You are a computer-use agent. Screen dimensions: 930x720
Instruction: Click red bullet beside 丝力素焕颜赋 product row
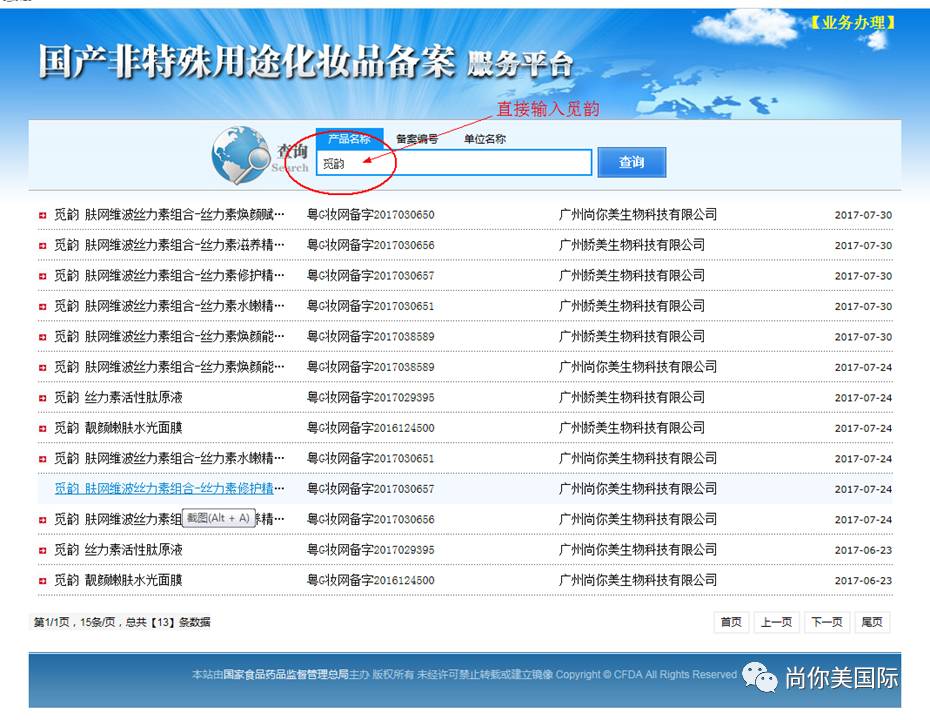pos(42,215)
